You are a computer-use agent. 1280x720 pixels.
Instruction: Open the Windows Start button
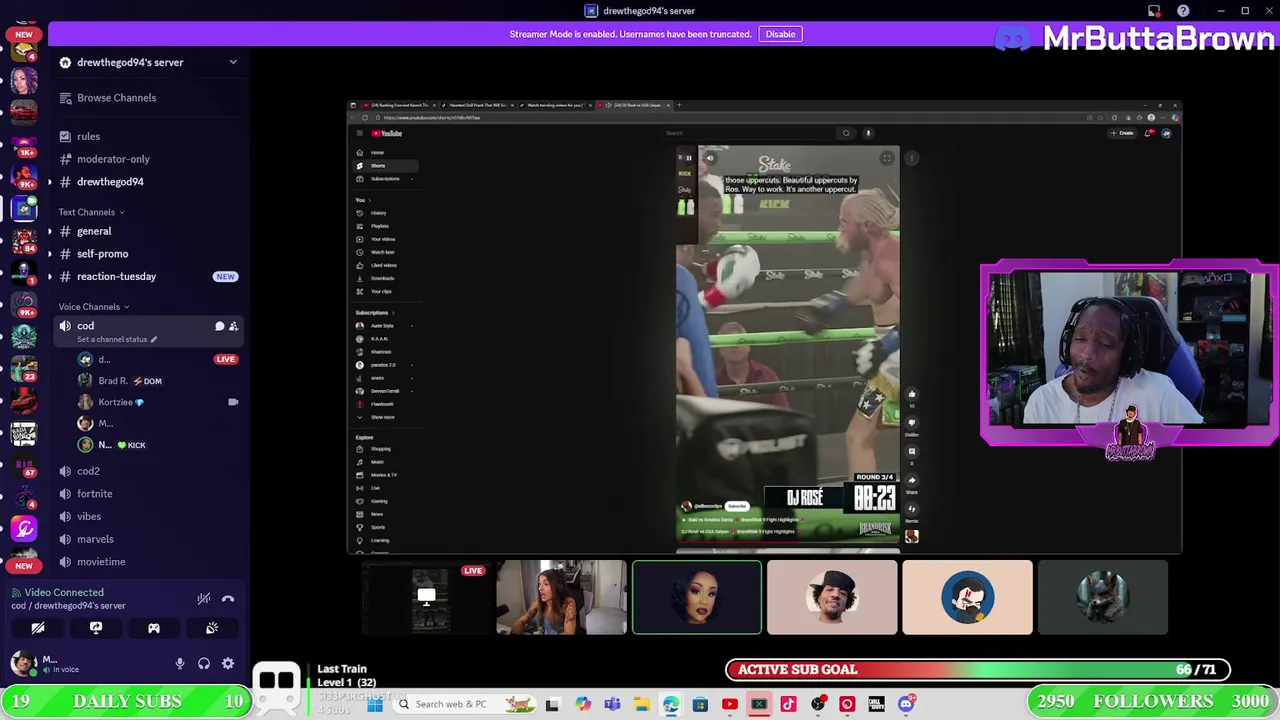[x=375, y=704]
